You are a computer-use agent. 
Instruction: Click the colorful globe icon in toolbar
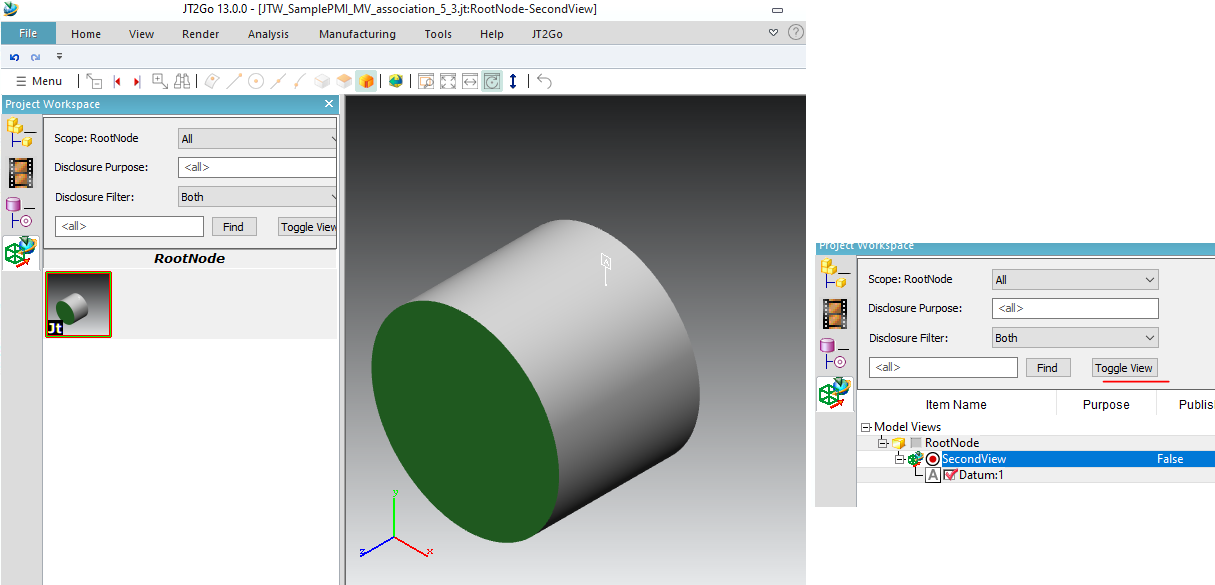pyautogui.click(x=396, y=81)
